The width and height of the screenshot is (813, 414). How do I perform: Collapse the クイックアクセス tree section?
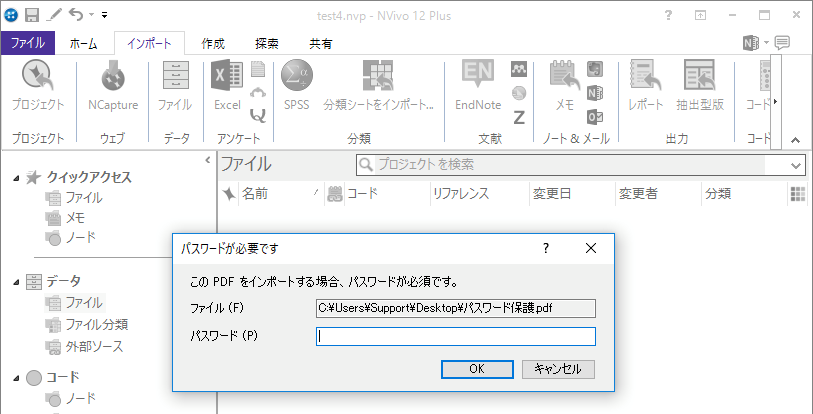[x=16, y=178]
